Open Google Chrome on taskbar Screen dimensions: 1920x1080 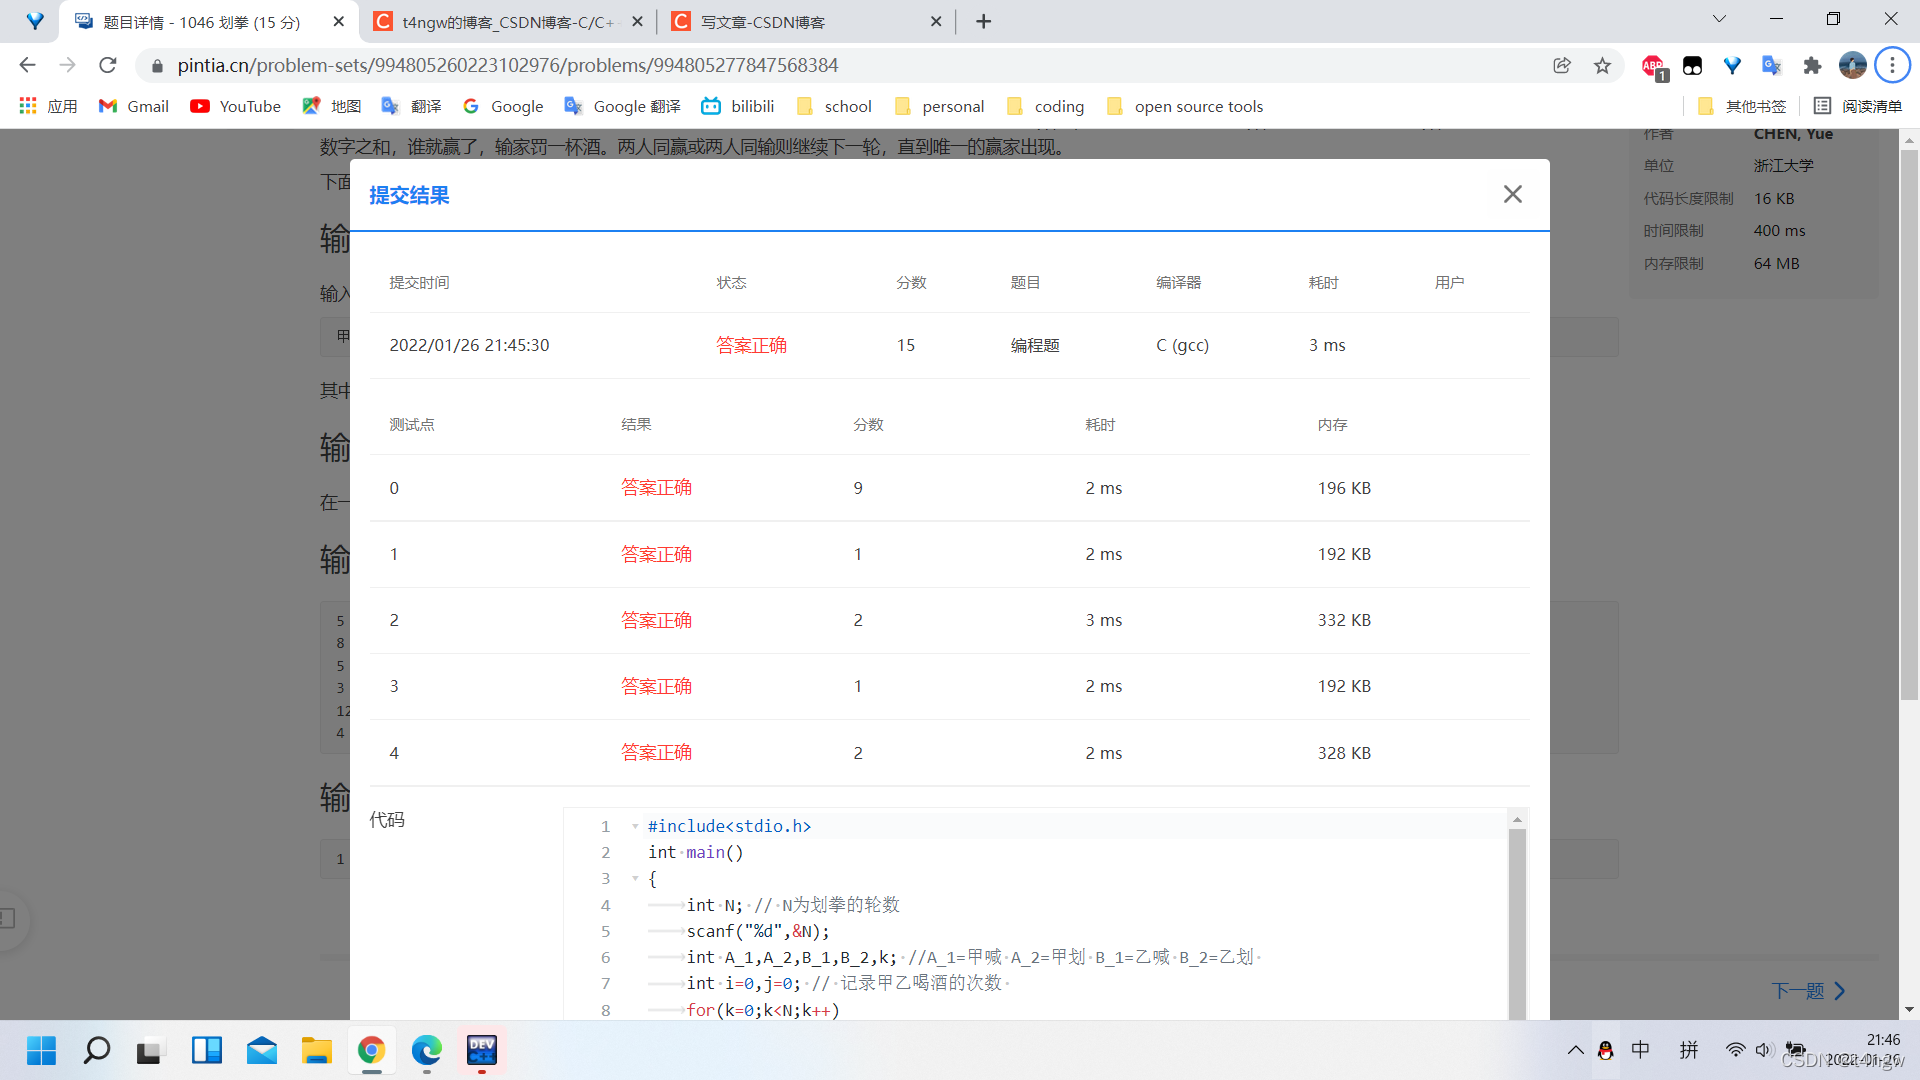(x=371, y=1050)
